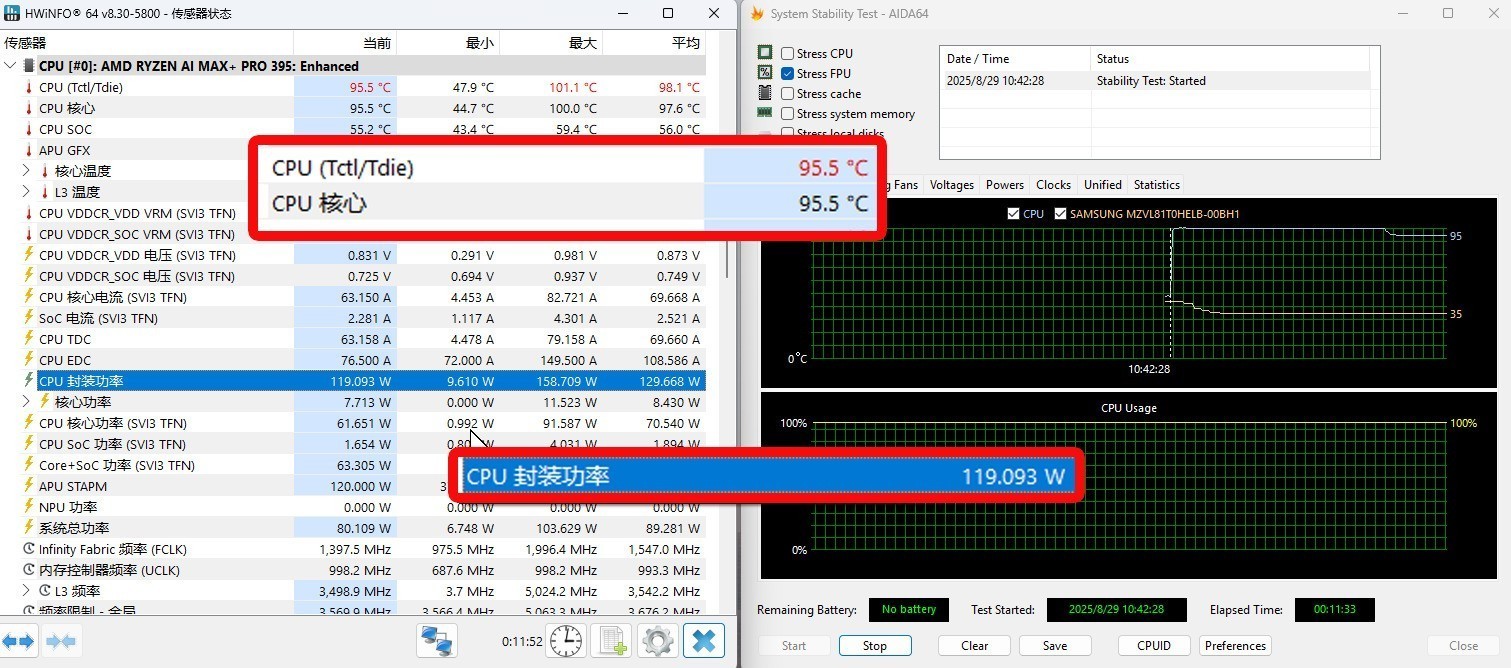Expand the 核心功率 tree row
This screenshot has height=668, width=1511.
(26, 402)
